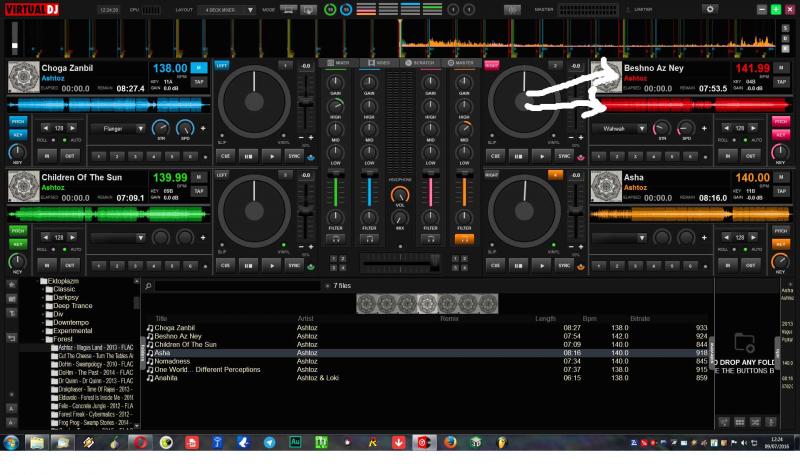Click SYNC on Beshno Az Ney deck
This screenshot has height=475, width=800.
[x=564, y=156]
